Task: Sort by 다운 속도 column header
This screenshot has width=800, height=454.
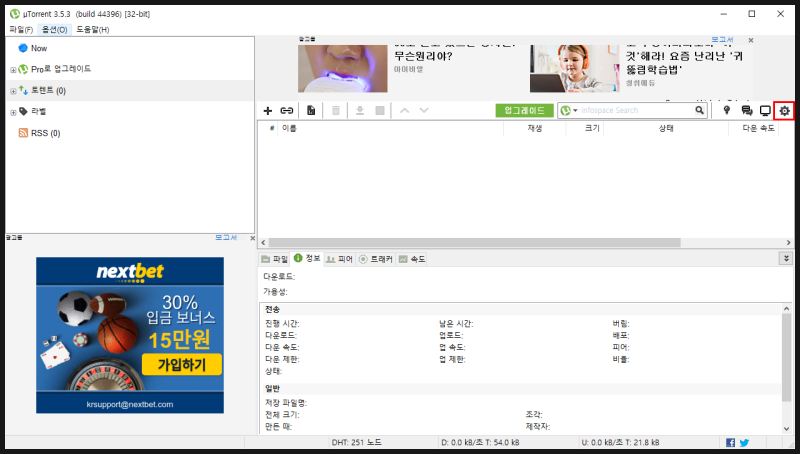Action: [x=758, y=129]
